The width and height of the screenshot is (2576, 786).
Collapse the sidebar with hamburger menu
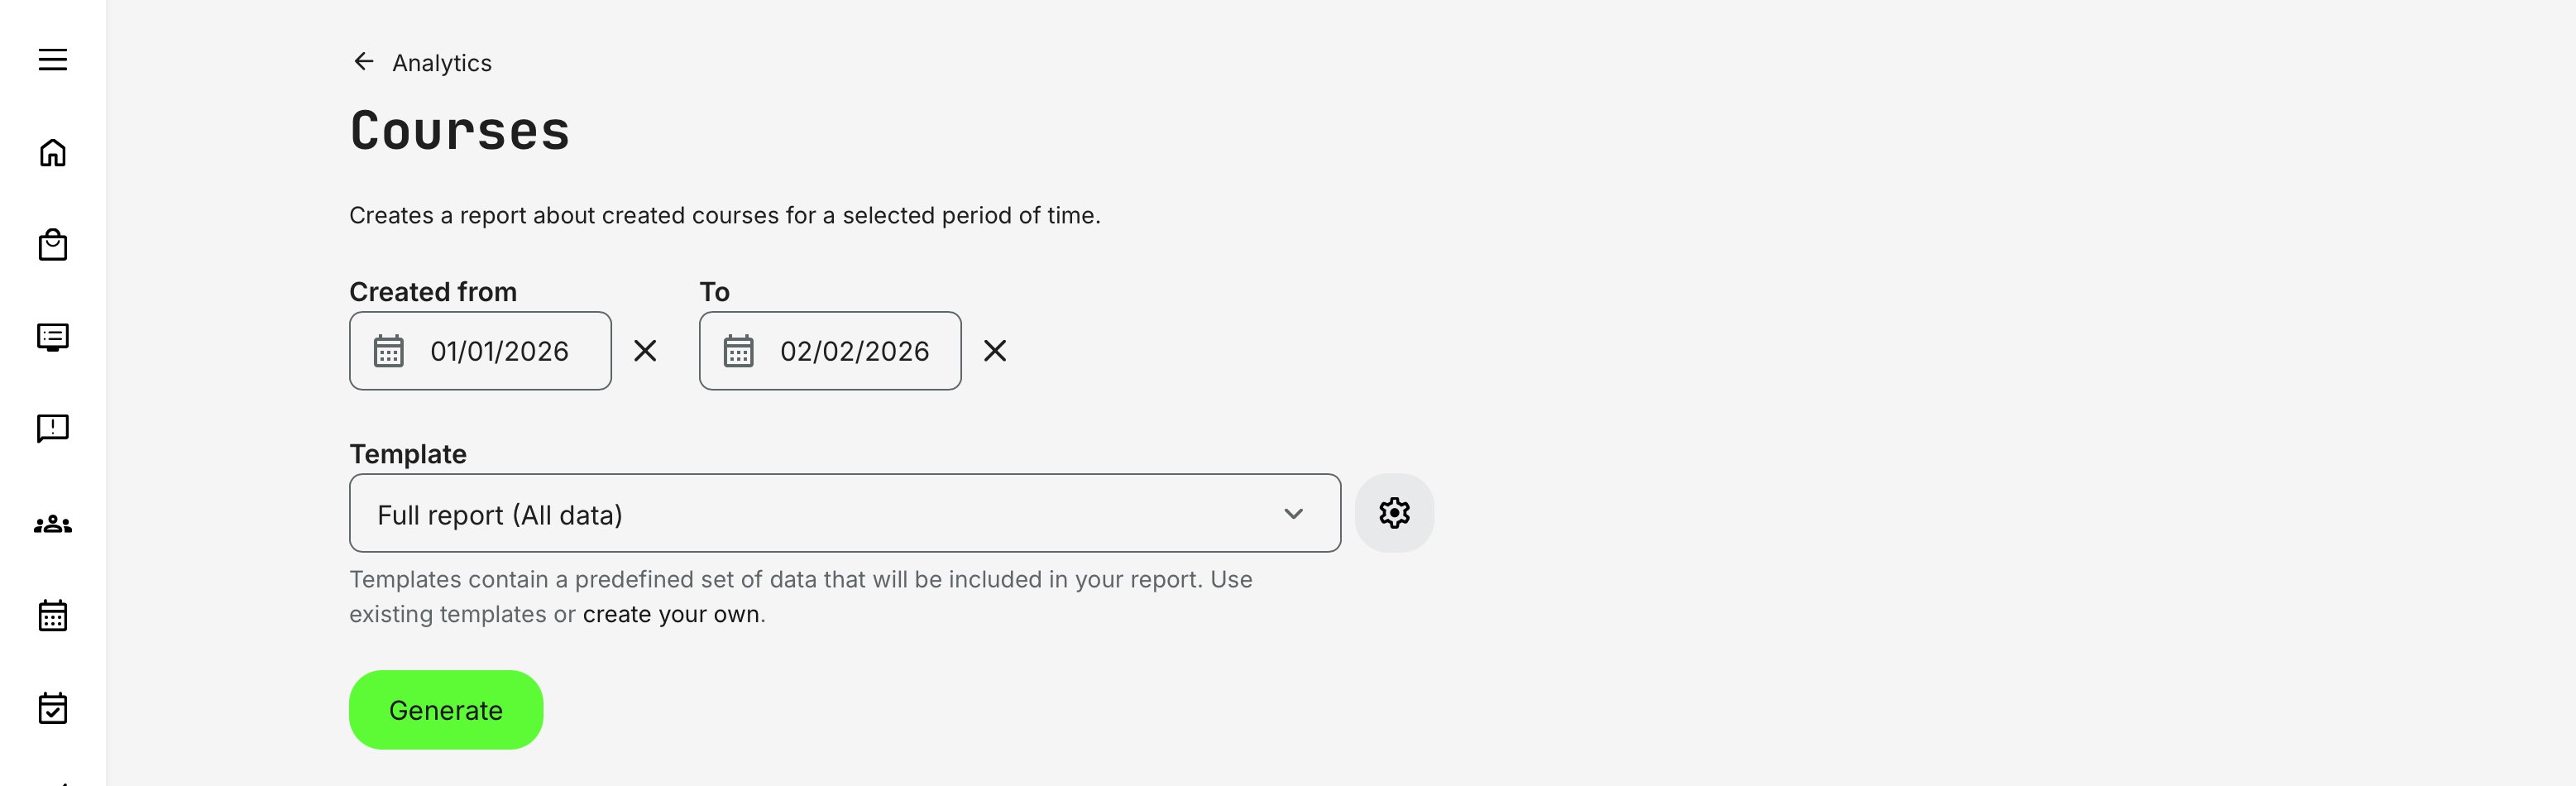click(51, 60)
